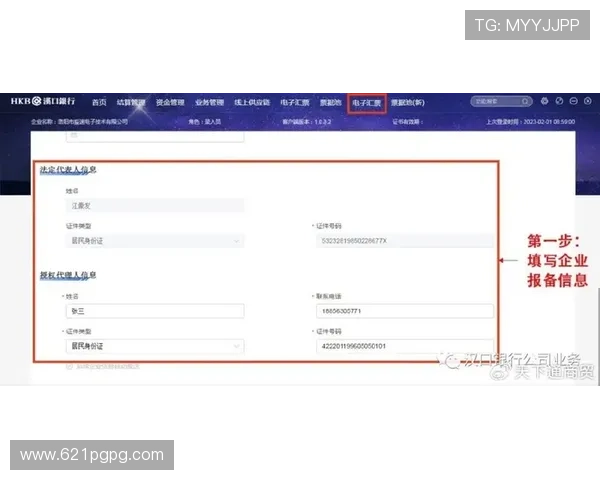Image resolution: width=600 pixels, height=480 pixels.
Task: Click legal representative ID number field ending 677X
Action: click(404, 241)
